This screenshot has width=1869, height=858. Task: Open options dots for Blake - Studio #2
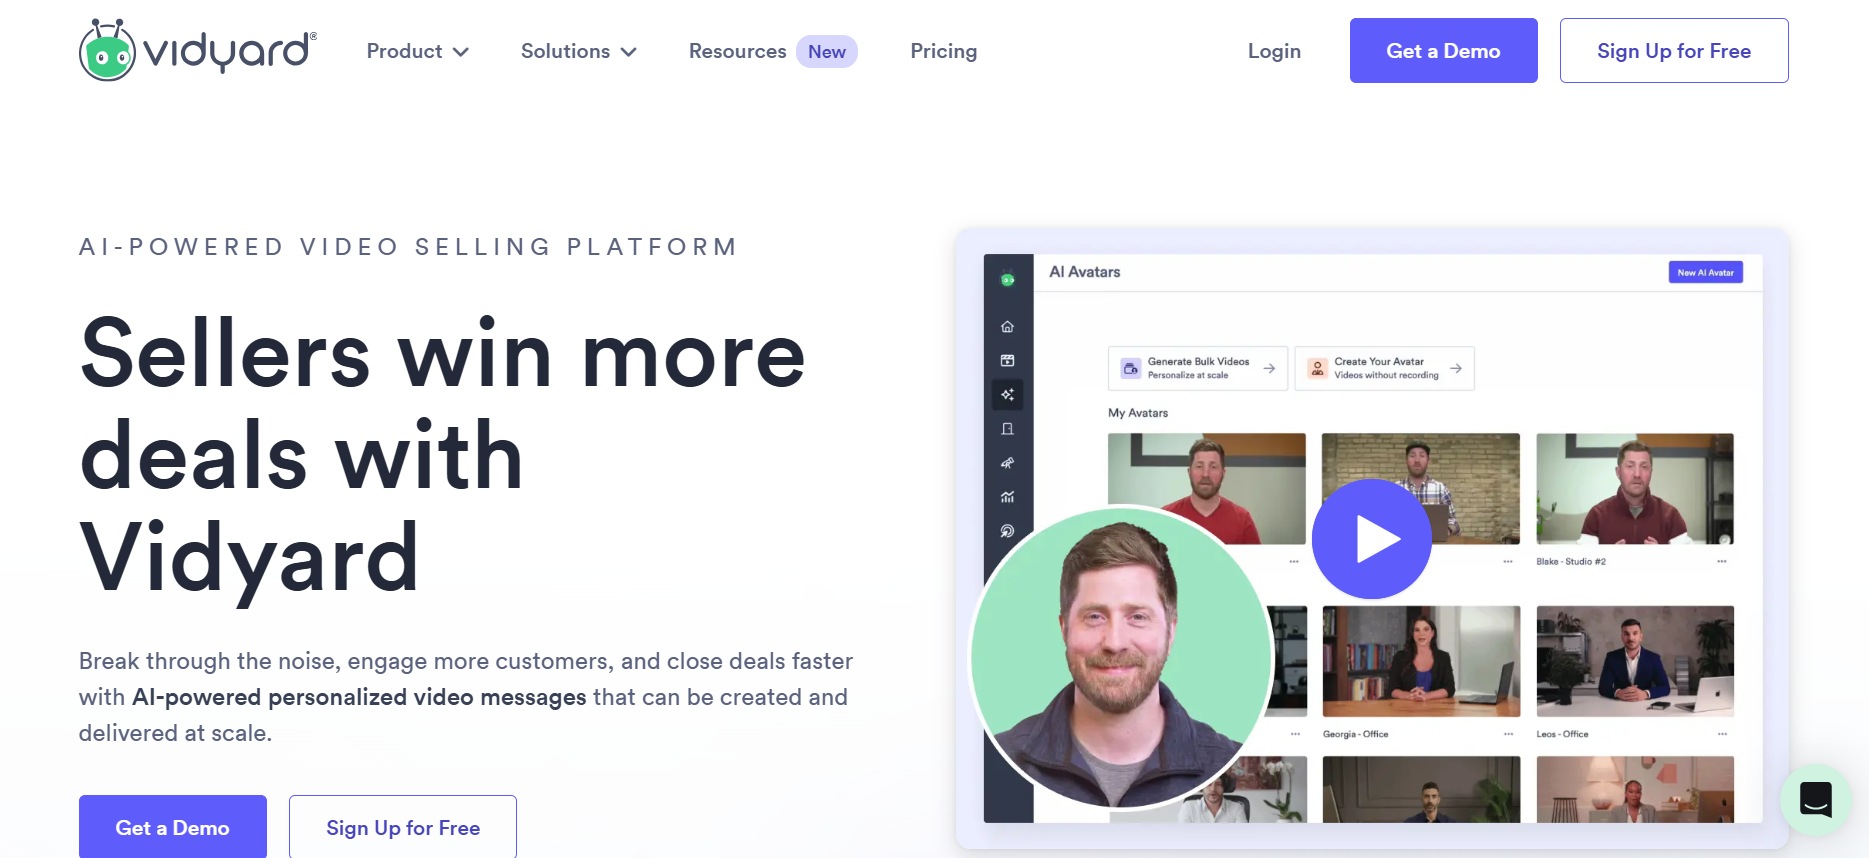tap(1722, 562)
